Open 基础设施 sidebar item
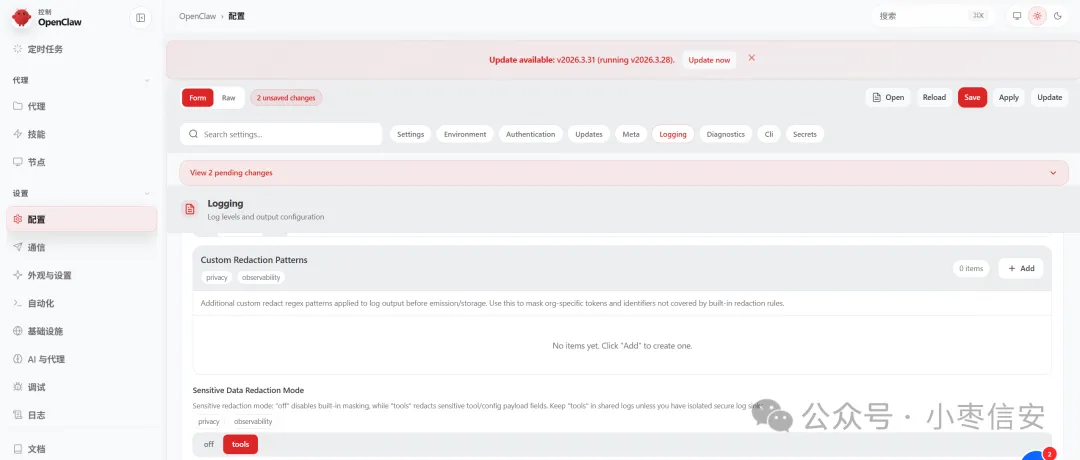 click(x=83, y=331)
